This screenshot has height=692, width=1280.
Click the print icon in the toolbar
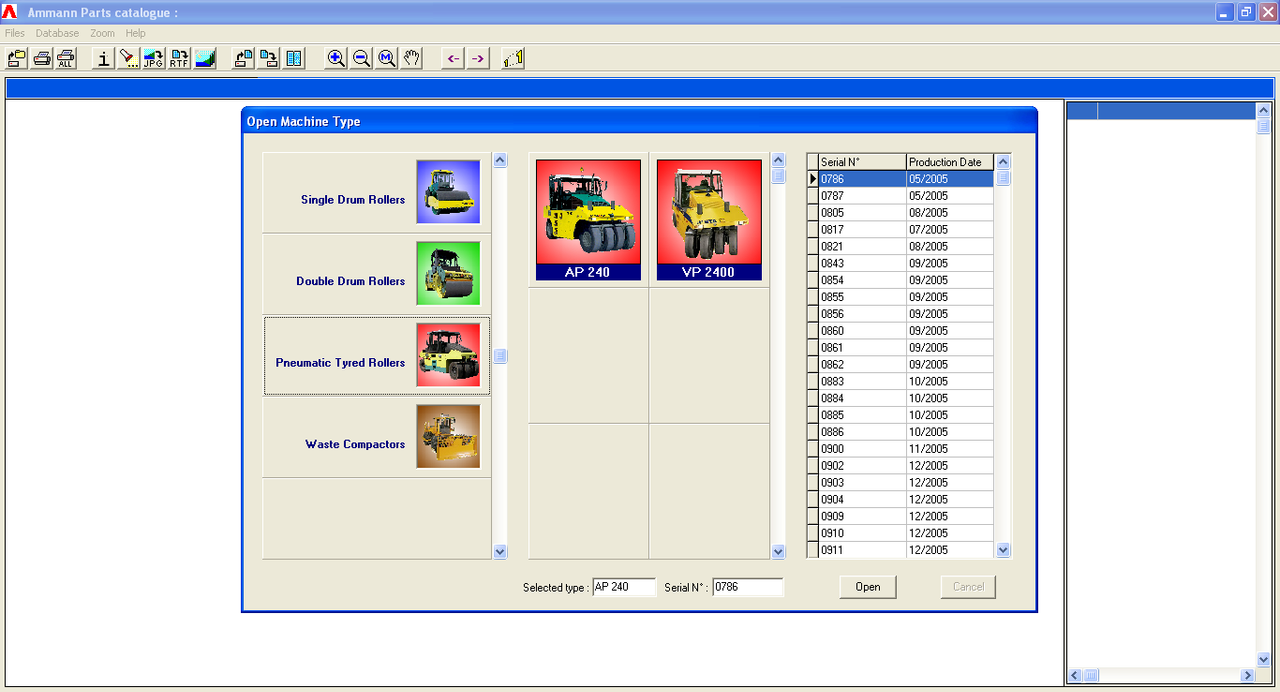point(41,58)
